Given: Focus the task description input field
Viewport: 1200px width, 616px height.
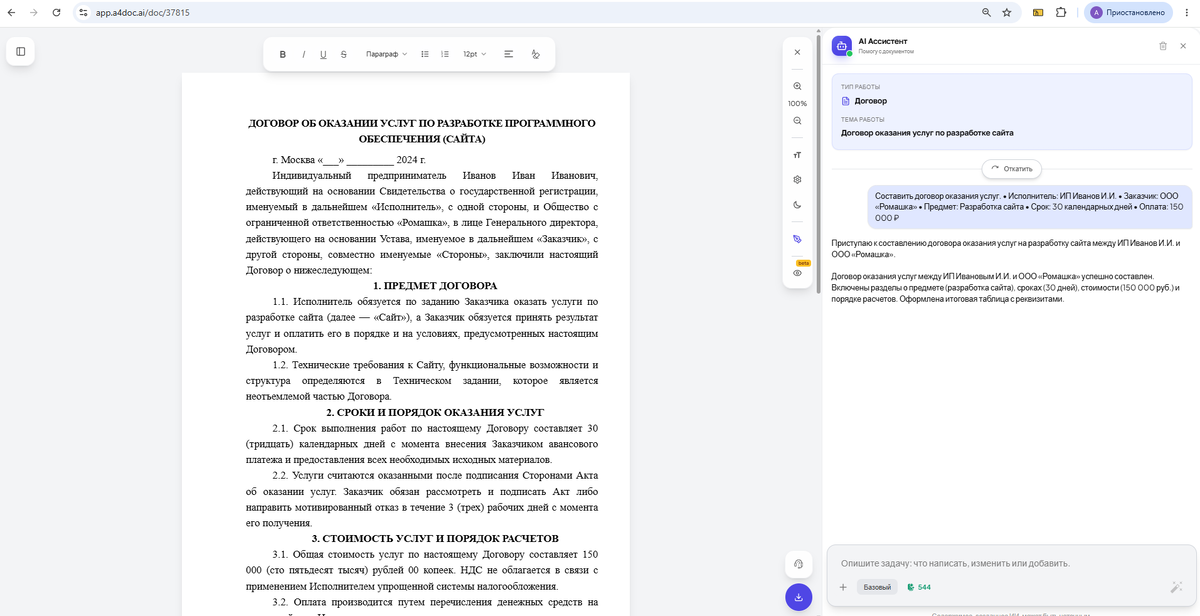Looking at the screenshot, I should (x=1010, y=563).
